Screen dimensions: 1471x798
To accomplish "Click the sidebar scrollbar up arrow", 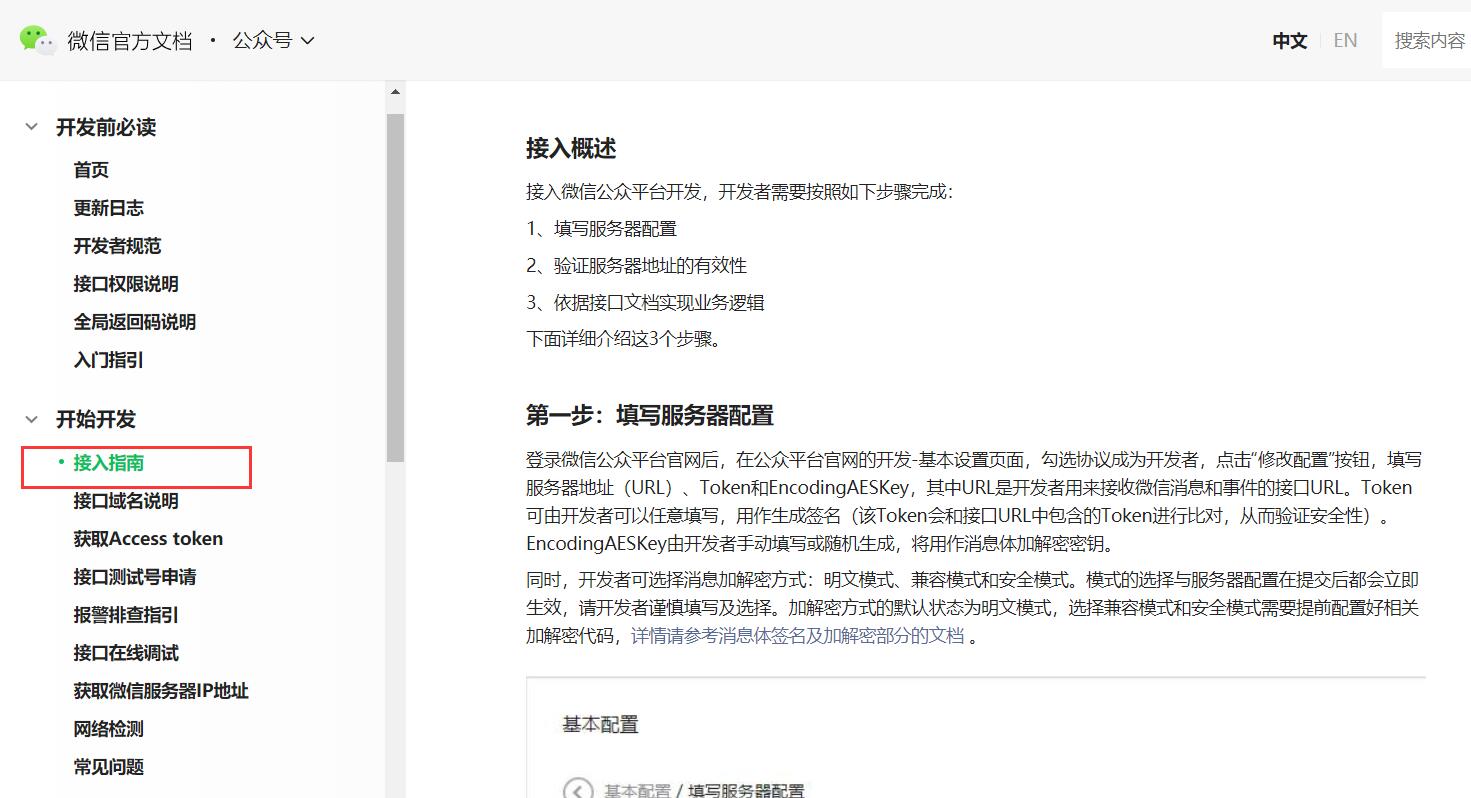I will (395, 91).
